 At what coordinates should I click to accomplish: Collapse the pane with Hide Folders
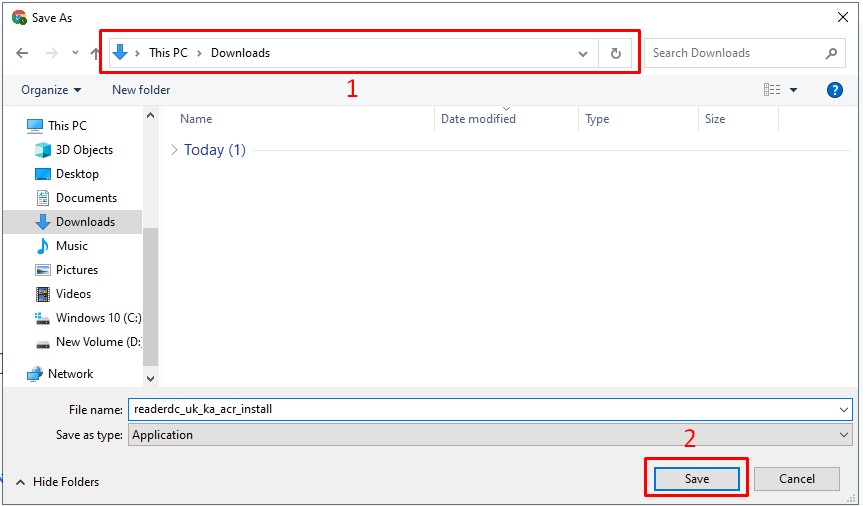56,482
